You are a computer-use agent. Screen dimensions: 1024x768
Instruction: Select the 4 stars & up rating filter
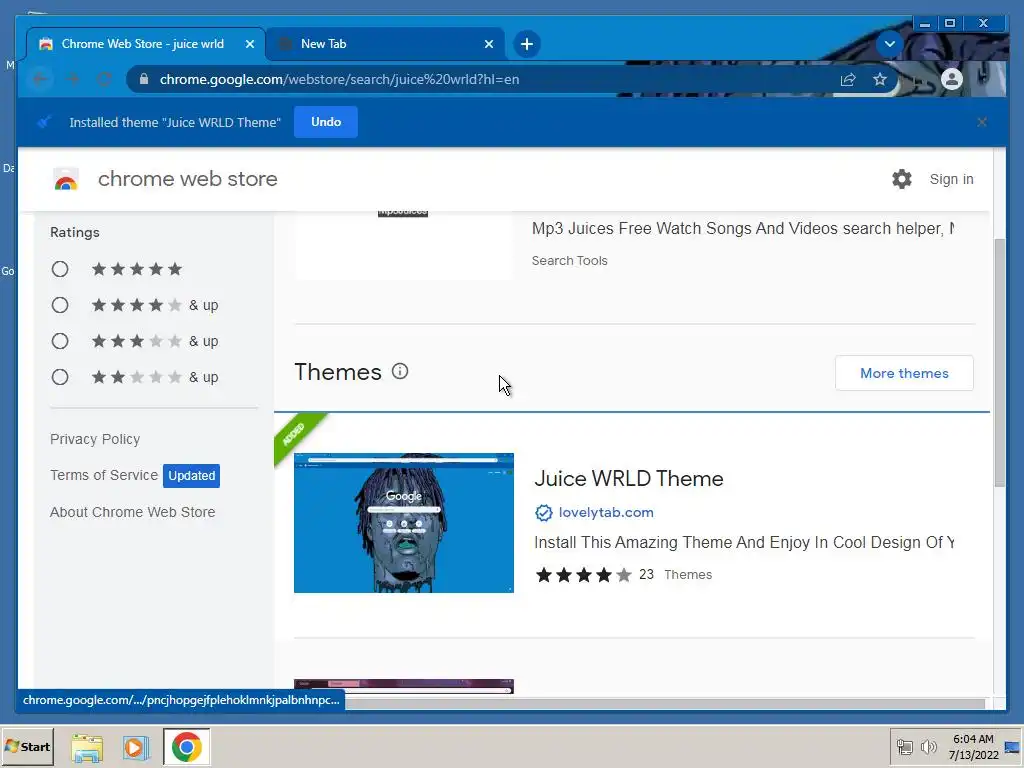(60, 305)
